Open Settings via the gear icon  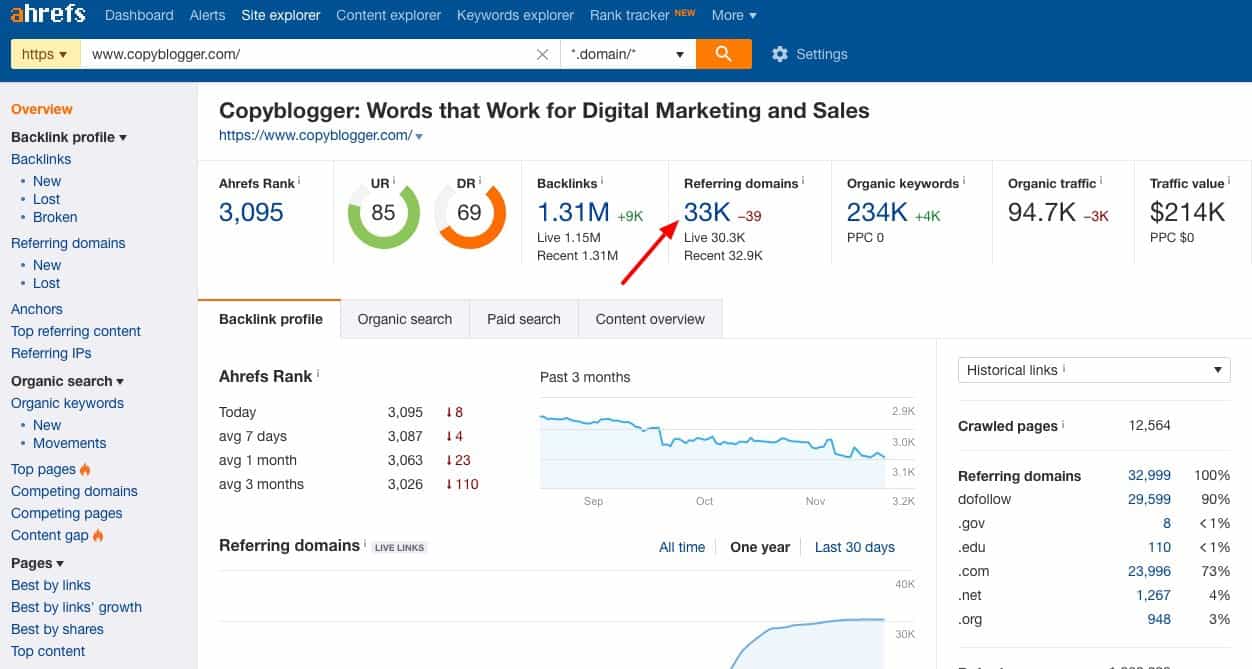coord(780,54)
